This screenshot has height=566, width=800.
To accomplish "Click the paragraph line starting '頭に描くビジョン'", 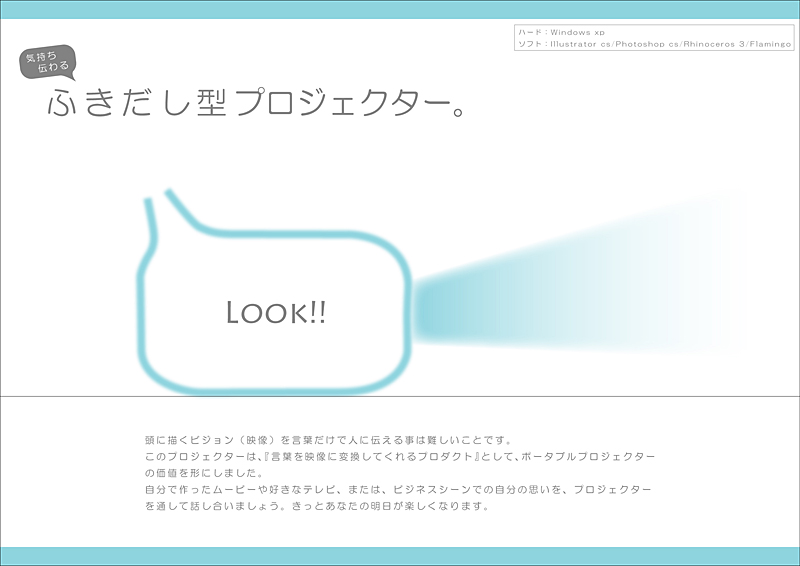I will (329, 439).
